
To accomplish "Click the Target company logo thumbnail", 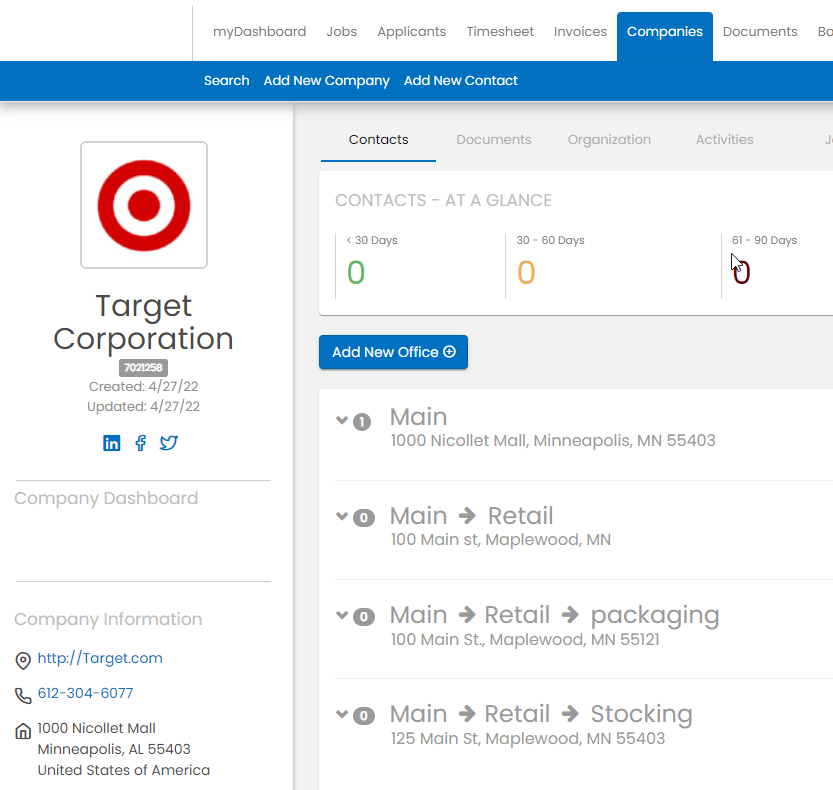I will tap(144, 205).
